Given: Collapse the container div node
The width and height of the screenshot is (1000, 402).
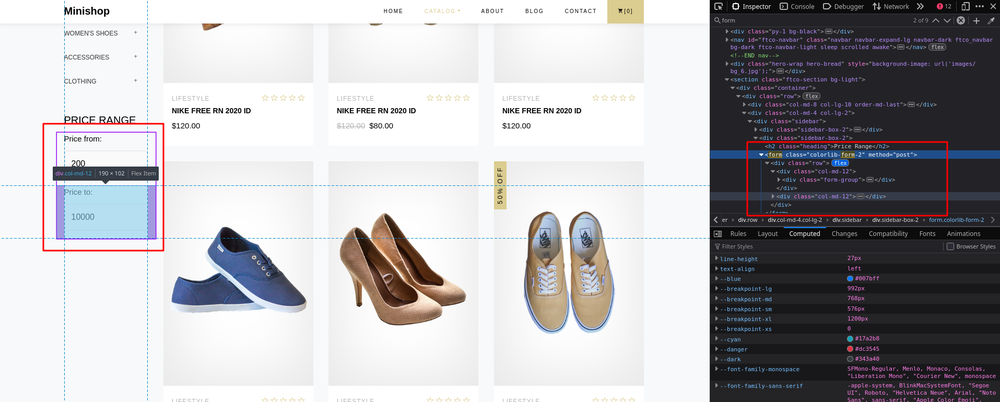Looking at the screenshot, I should click(x=733, y=88).
